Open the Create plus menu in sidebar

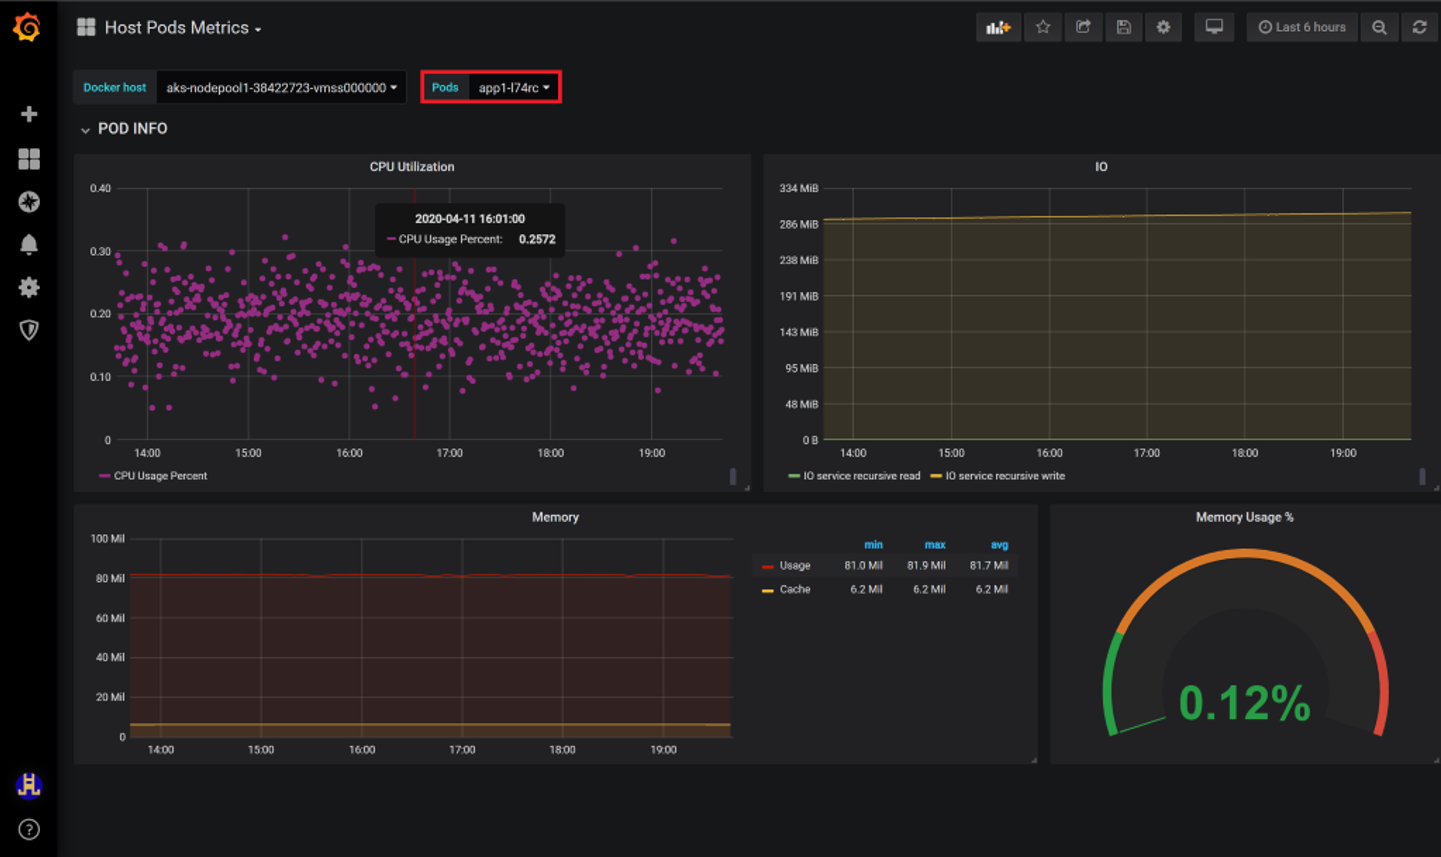(29, 114)
